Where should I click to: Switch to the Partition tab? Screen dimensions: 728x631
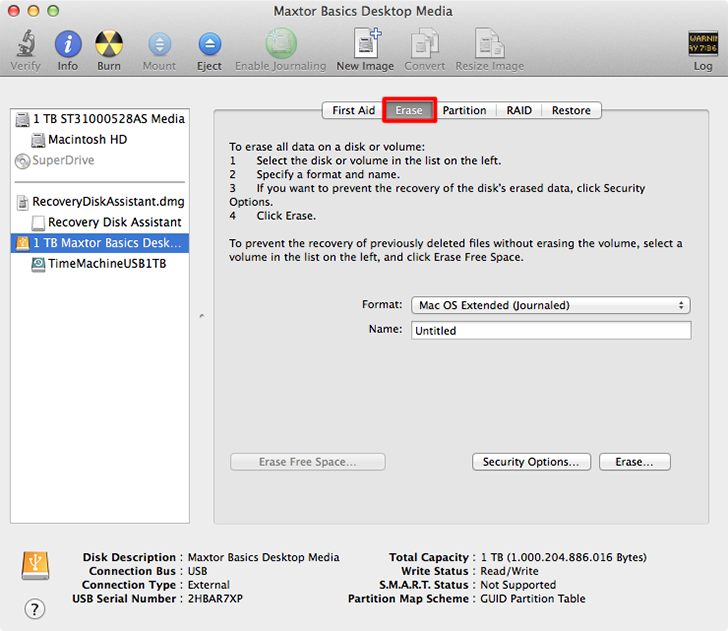(464, 111)
